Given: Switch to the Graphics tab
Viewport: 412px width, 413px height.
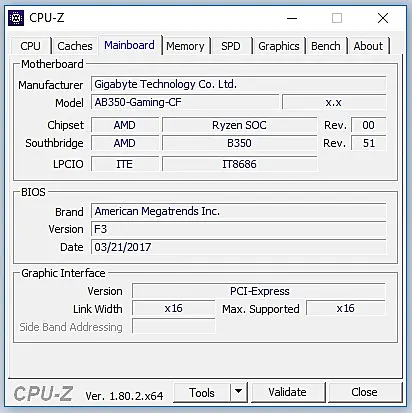Looking at the screenshot, I should coord(279,46).
